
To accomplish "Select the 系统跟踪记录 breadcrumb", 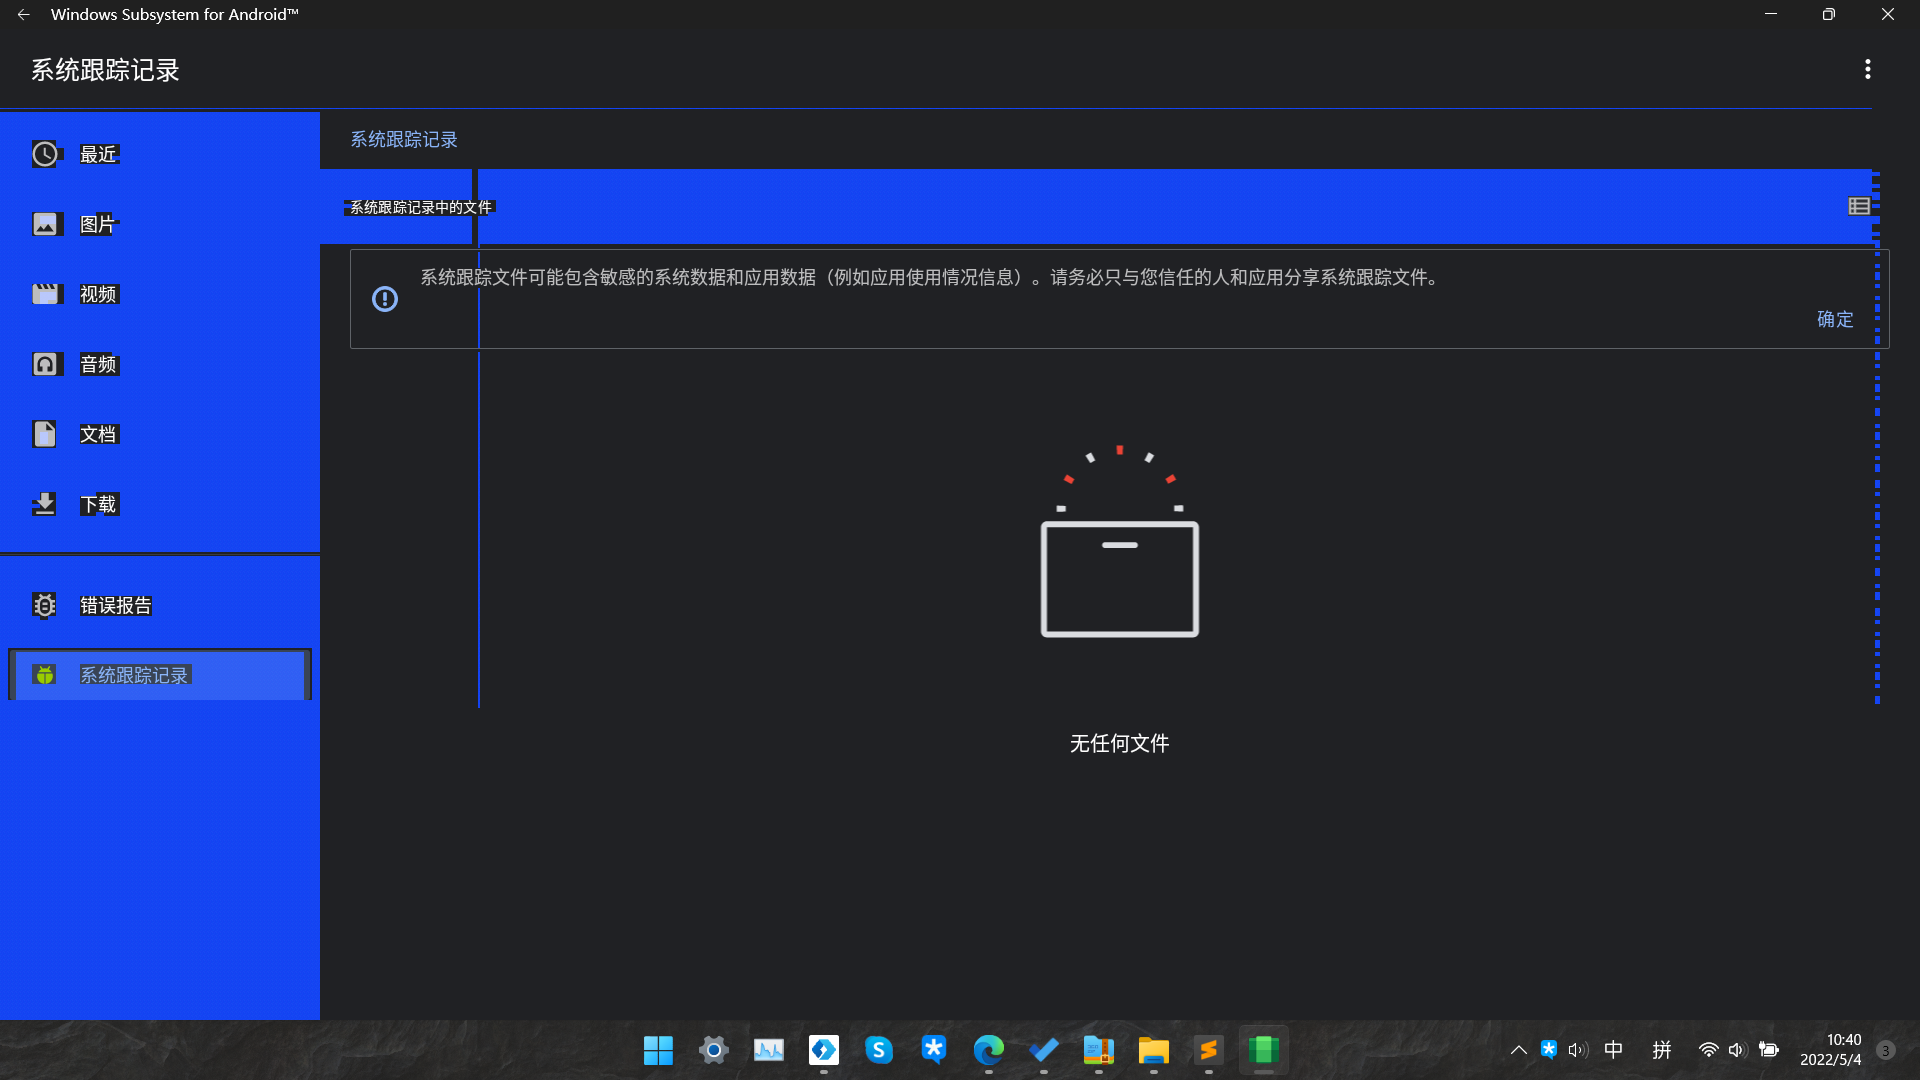I will pyautogui.click(x=403, y=139).
